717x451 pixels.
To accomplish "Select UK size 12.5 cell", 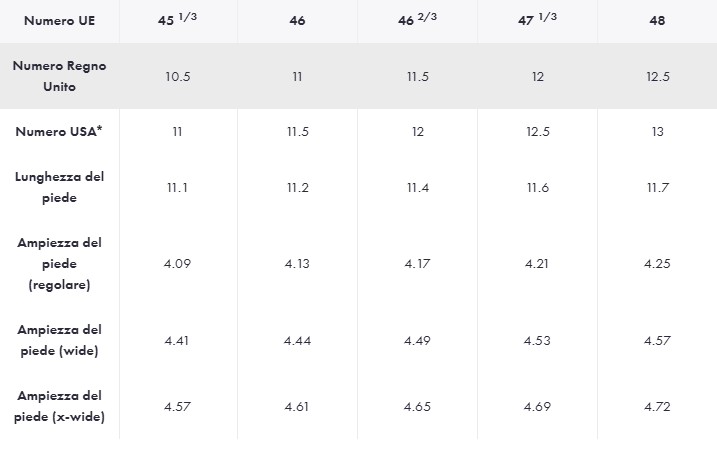I will [657, 77].
